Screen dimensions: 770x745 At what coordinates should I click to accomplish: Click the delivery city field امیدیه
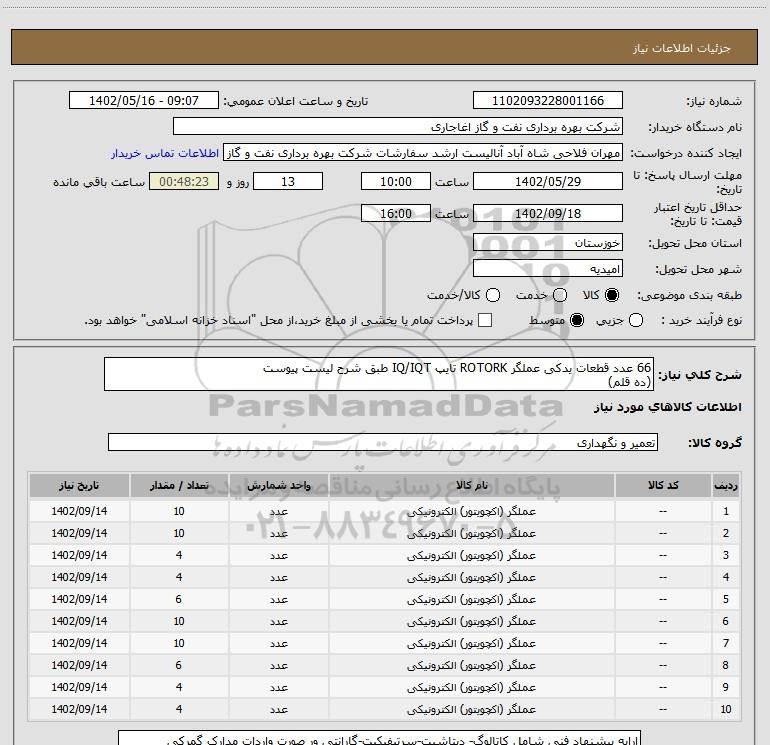[548, 268]
